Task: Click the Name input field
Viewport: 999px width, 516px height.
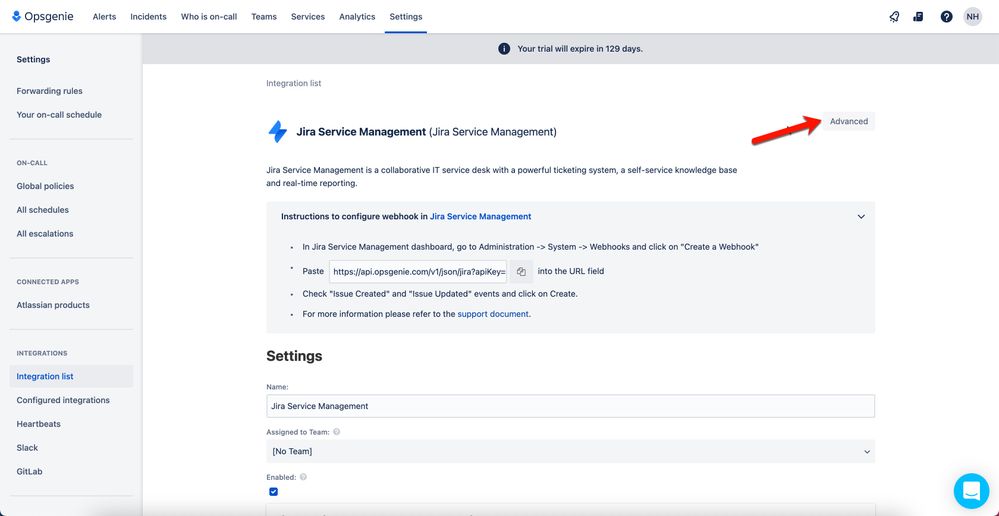Action: pyautogui.click(x=570, y=406)
